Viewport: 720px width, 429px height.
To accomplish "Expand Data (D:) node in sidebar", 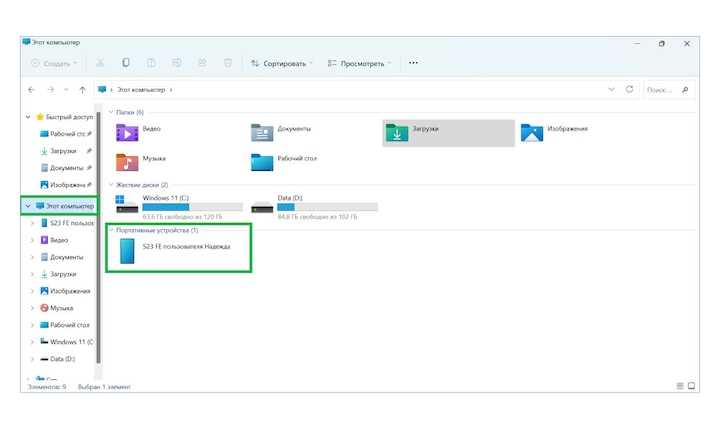I will point(32,359).
